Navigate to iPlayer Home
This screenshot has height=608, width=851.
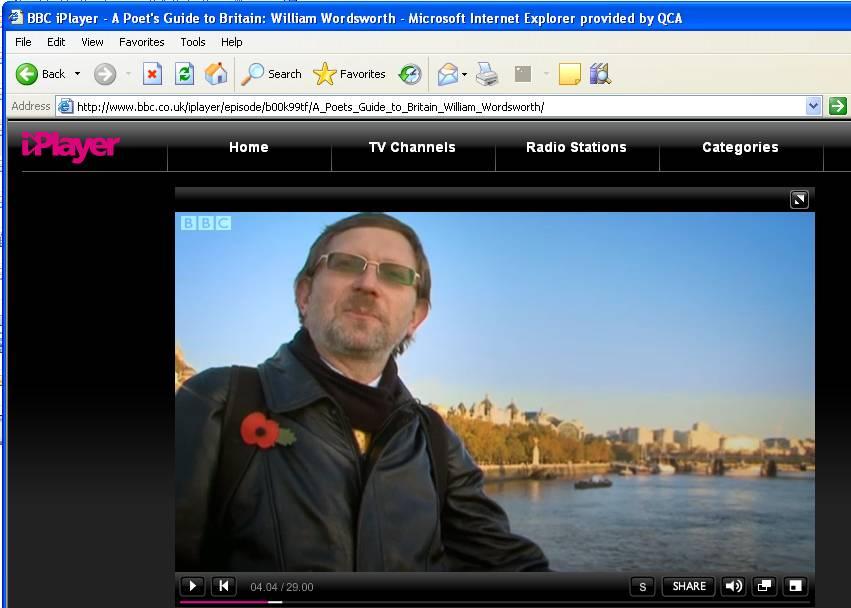pyautogui.click(x=249, y=147)
